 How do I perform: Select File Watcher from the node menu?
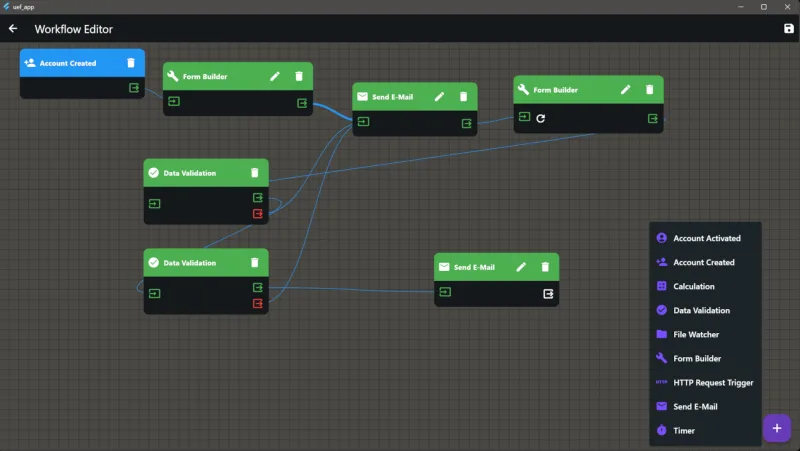click(x=705, y=334)
